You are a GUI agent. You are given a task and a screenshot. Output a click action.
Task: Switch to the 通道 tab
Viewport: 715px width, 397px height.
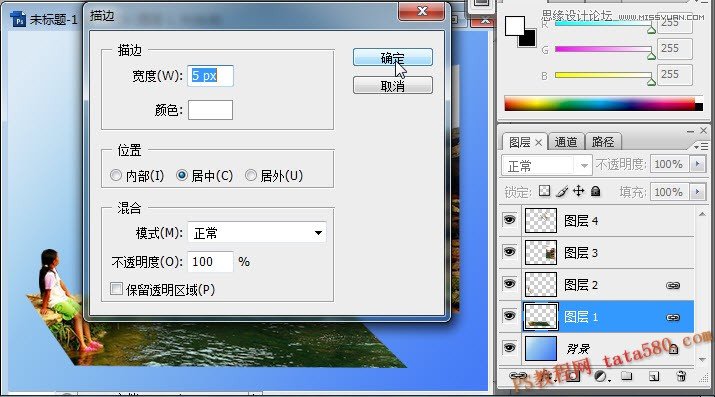click(566, 142)
